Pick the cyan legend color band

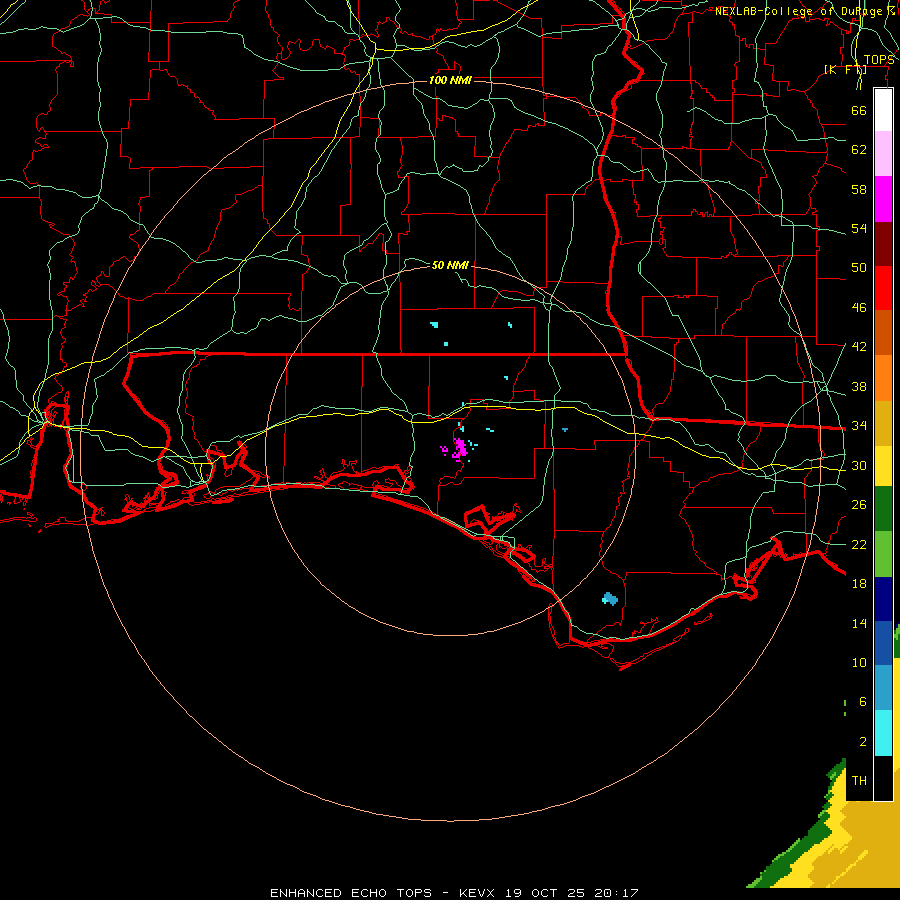(883, 733)
